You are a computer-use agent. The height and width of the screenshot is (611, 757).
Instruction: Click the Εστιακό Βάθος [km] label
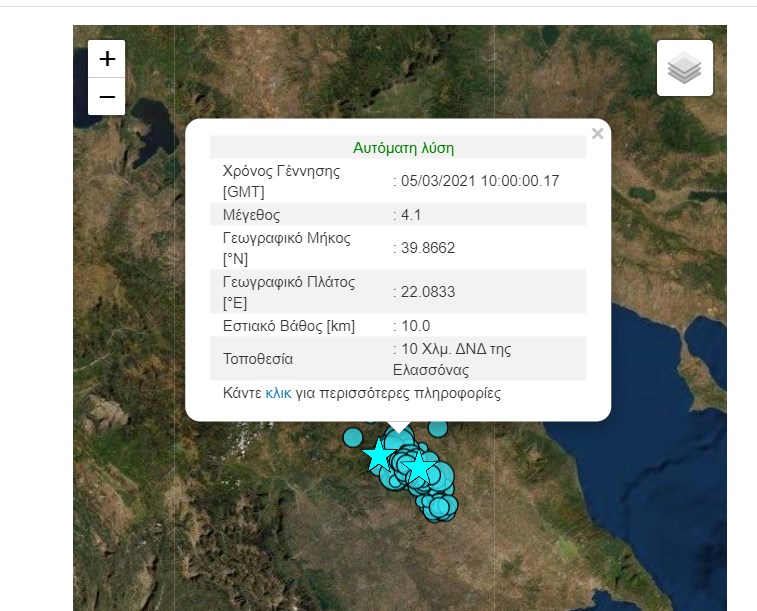(x=288, y=326)
